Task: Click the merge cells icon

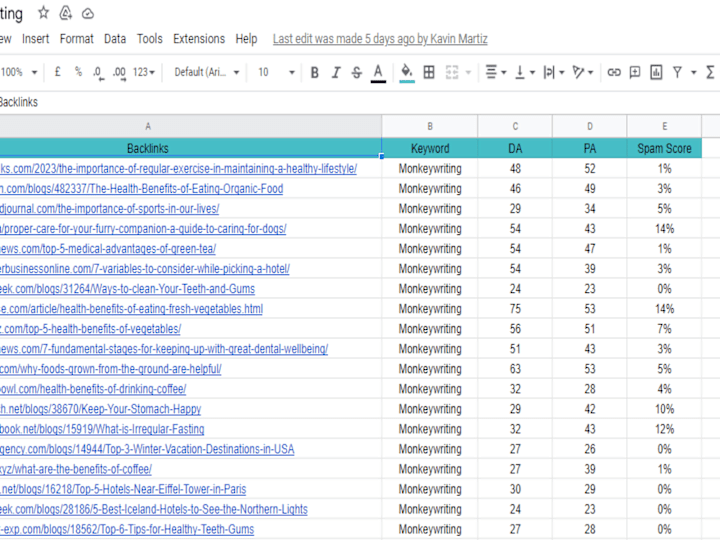Action: point(452,72)
